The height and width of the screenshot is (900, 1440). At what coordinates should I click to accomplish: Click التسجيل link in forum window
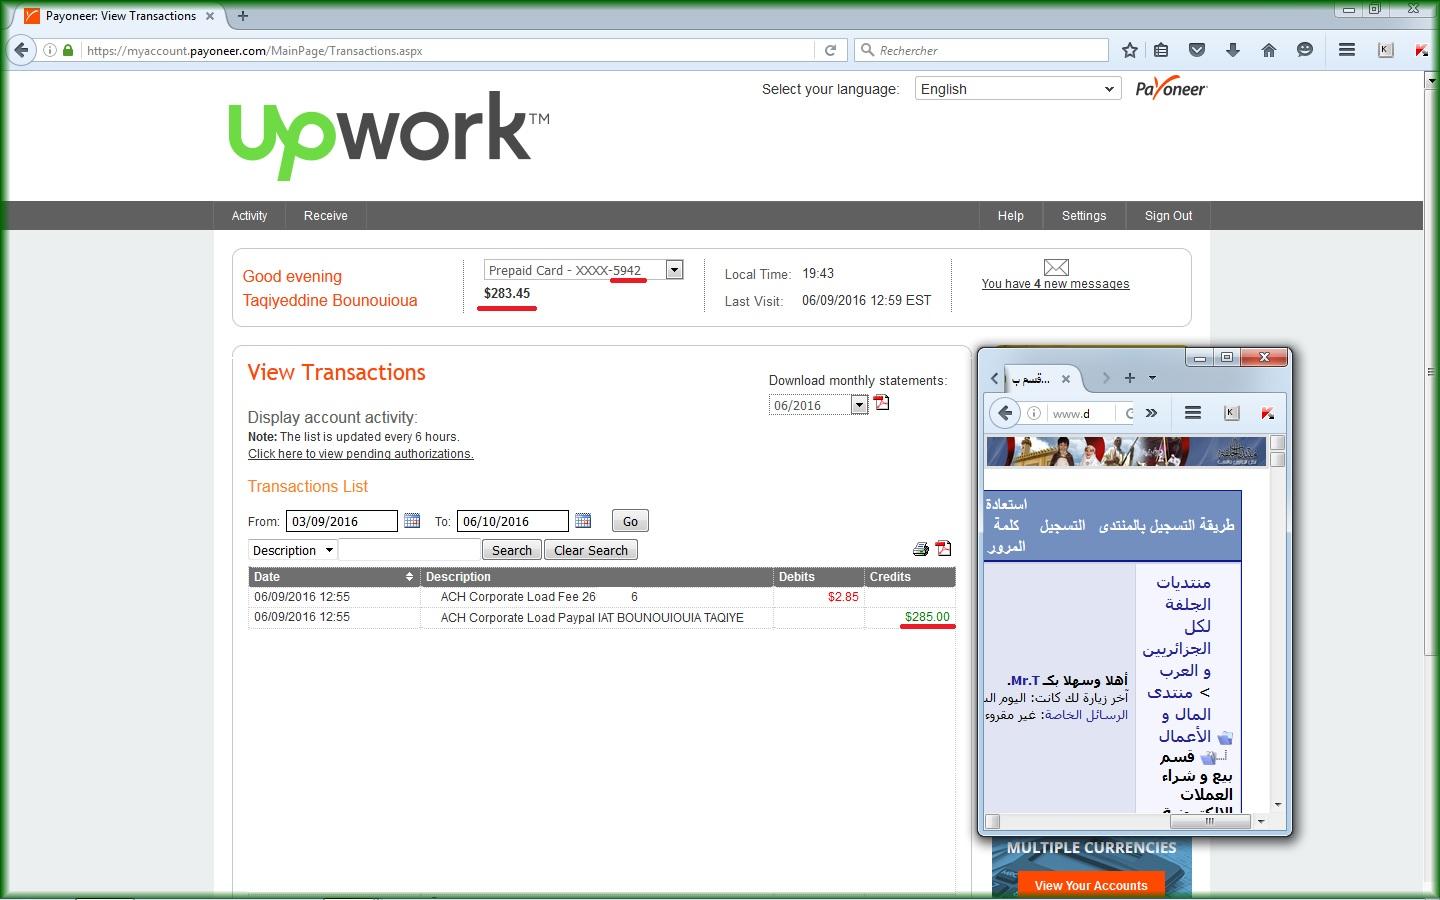[1062, 525]
